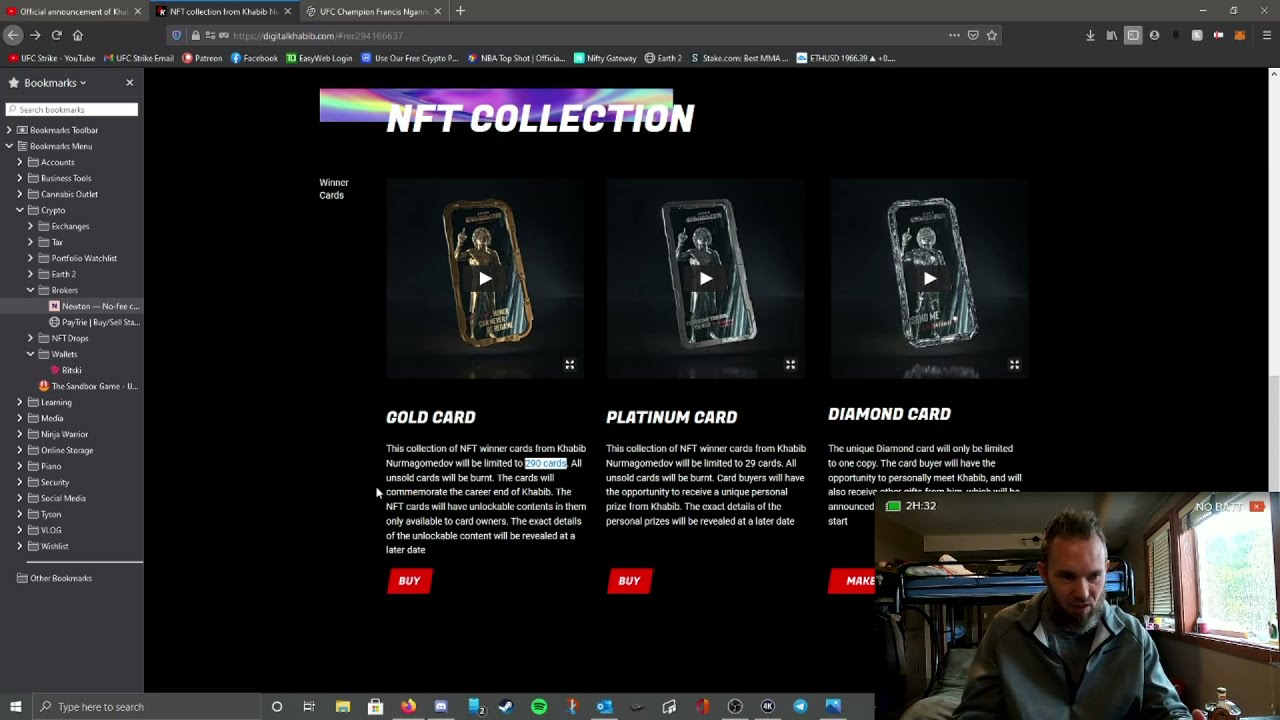Screen dimensions: 1280x720
Task: Expand the Bookmarks Toolbar folder
Action: click(9, 130)
